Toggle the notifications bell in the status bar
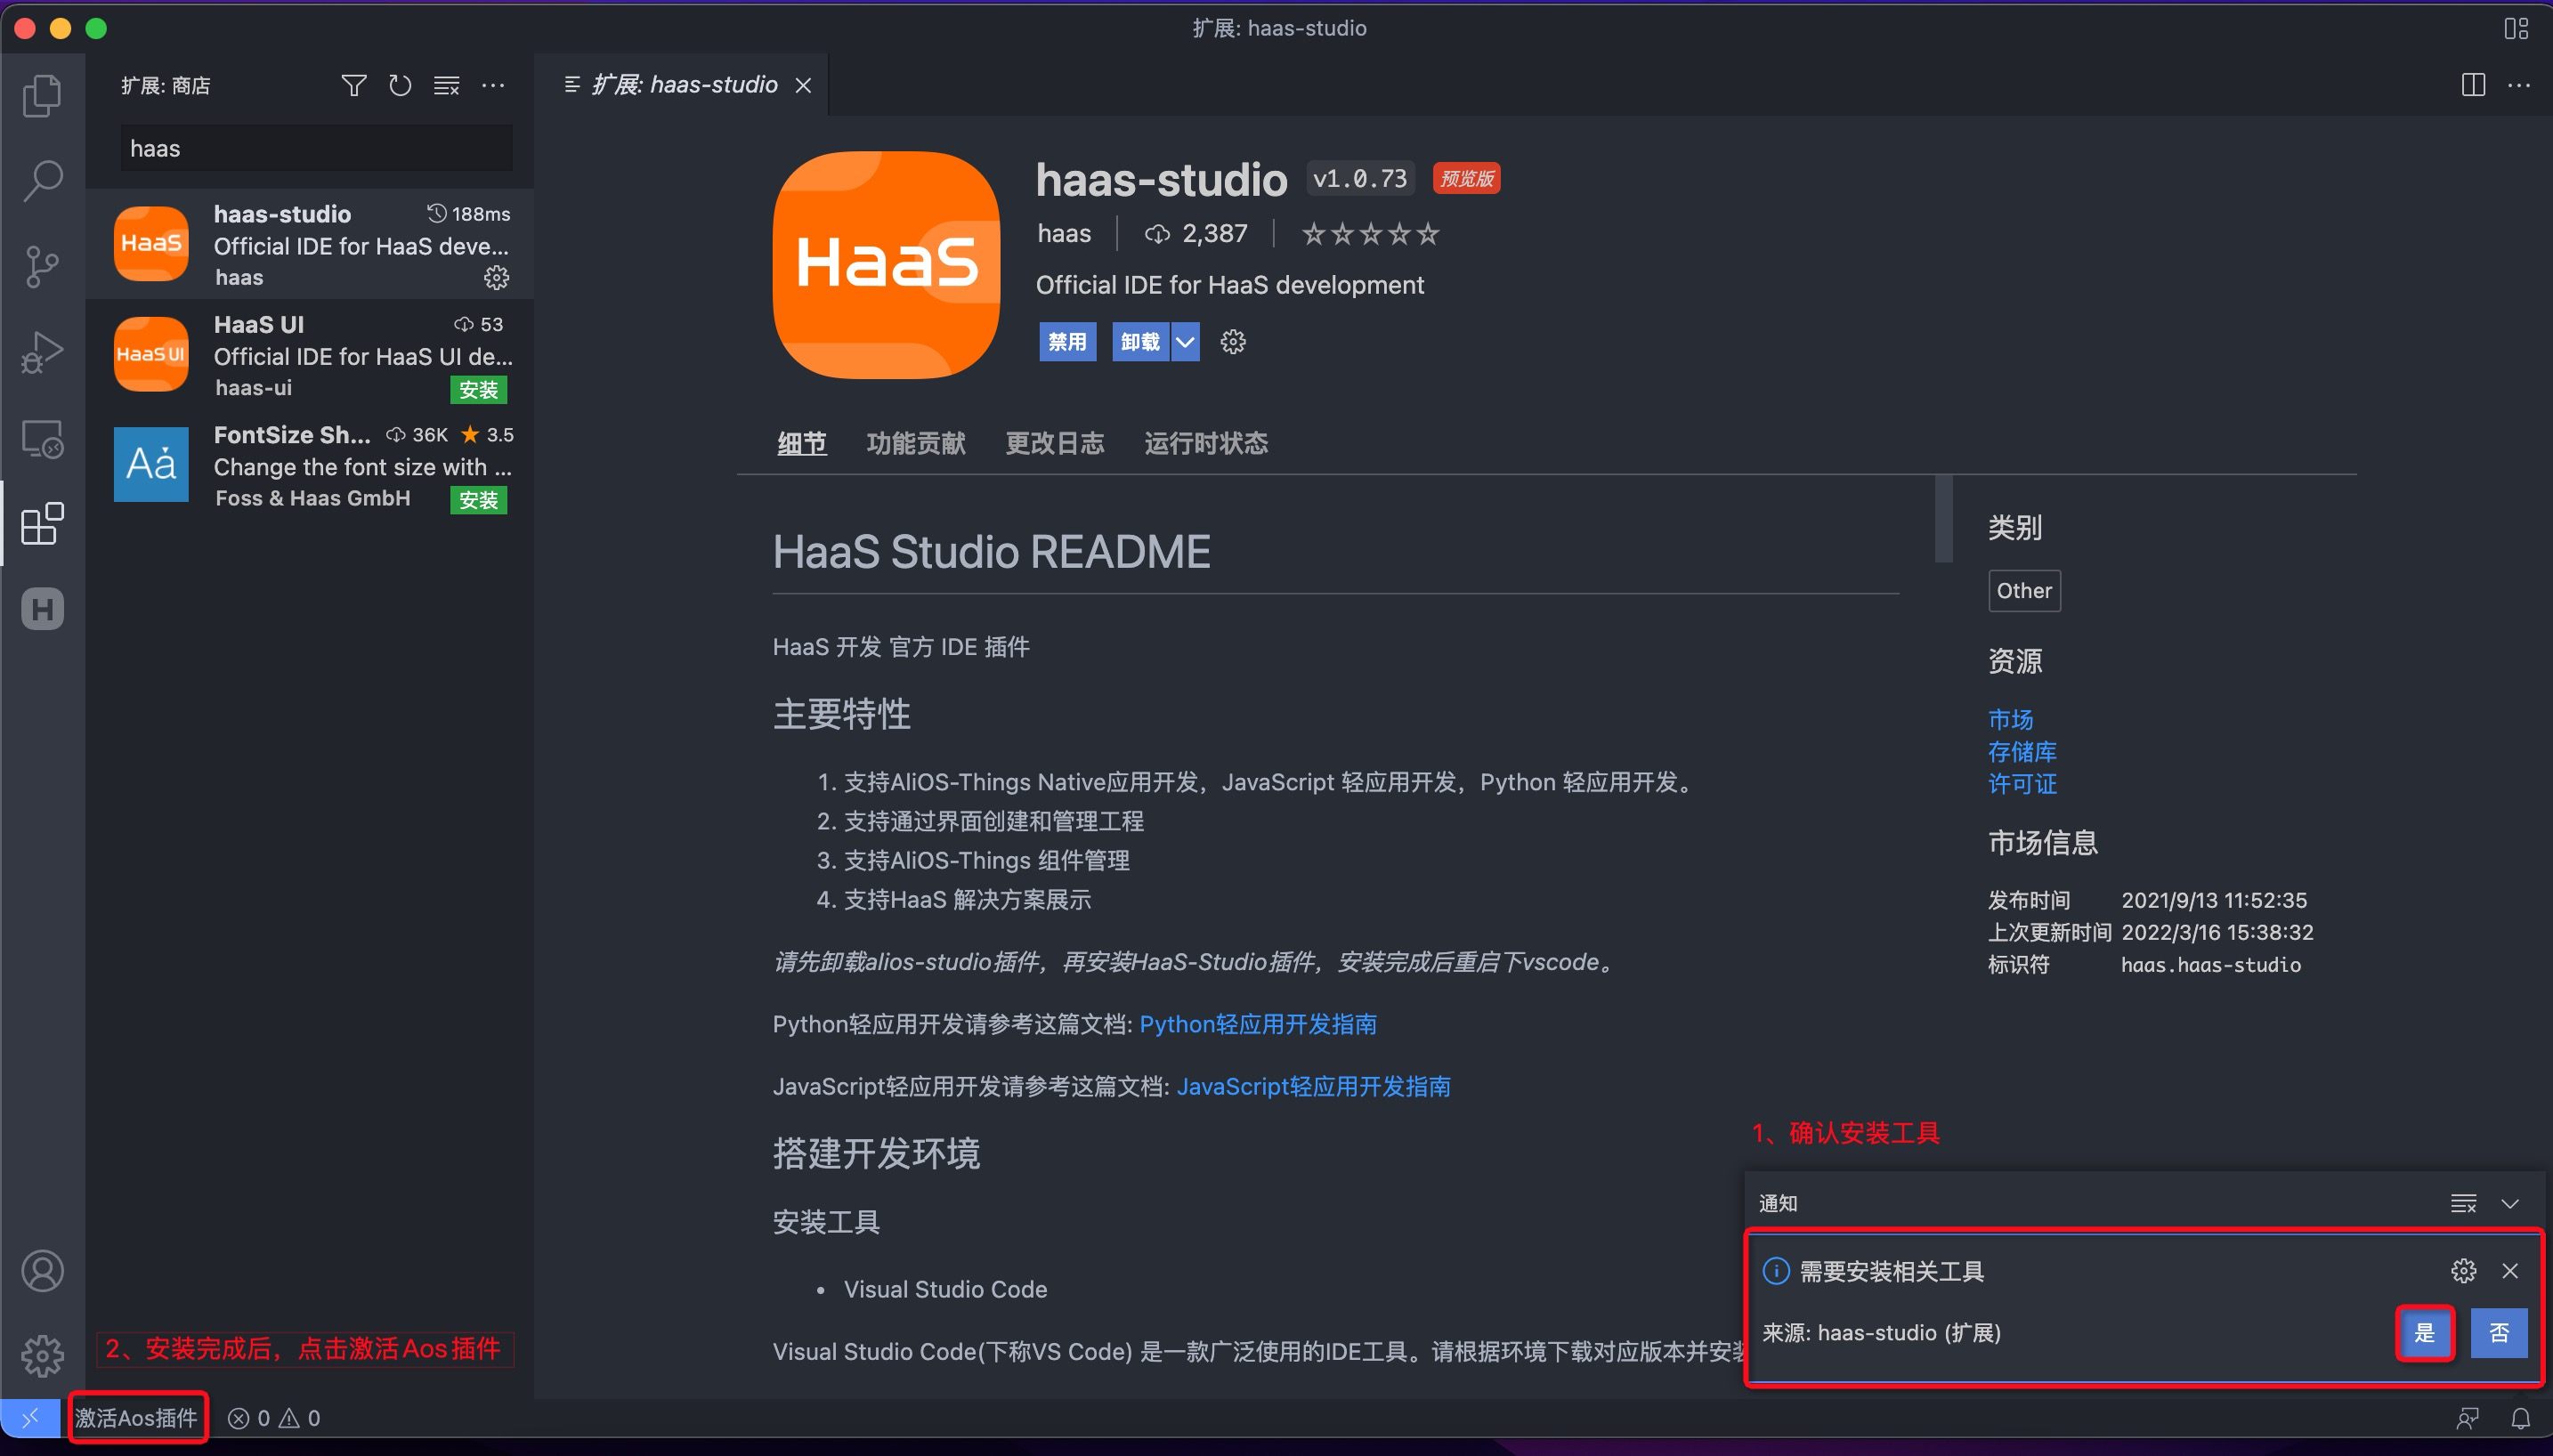2553x1456 pixels. tap(2521, 1418)
